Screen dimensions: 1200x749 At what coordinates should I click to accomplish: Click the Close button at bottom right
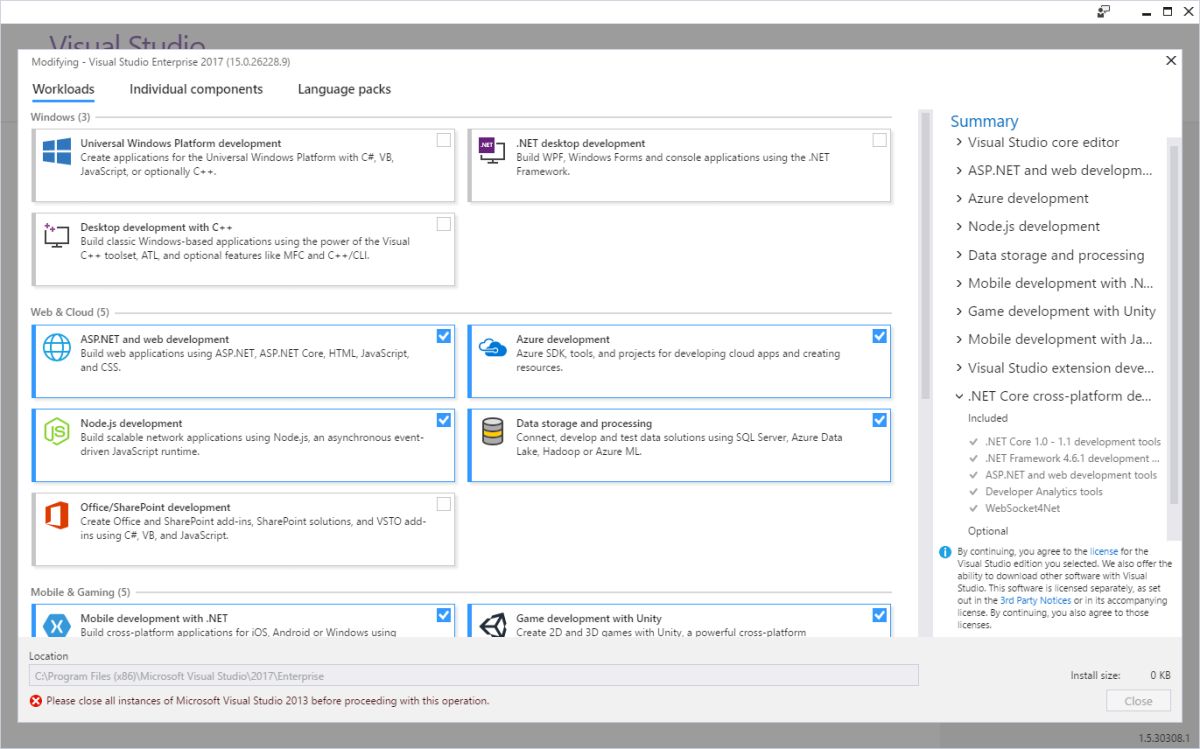[1138, 701]
